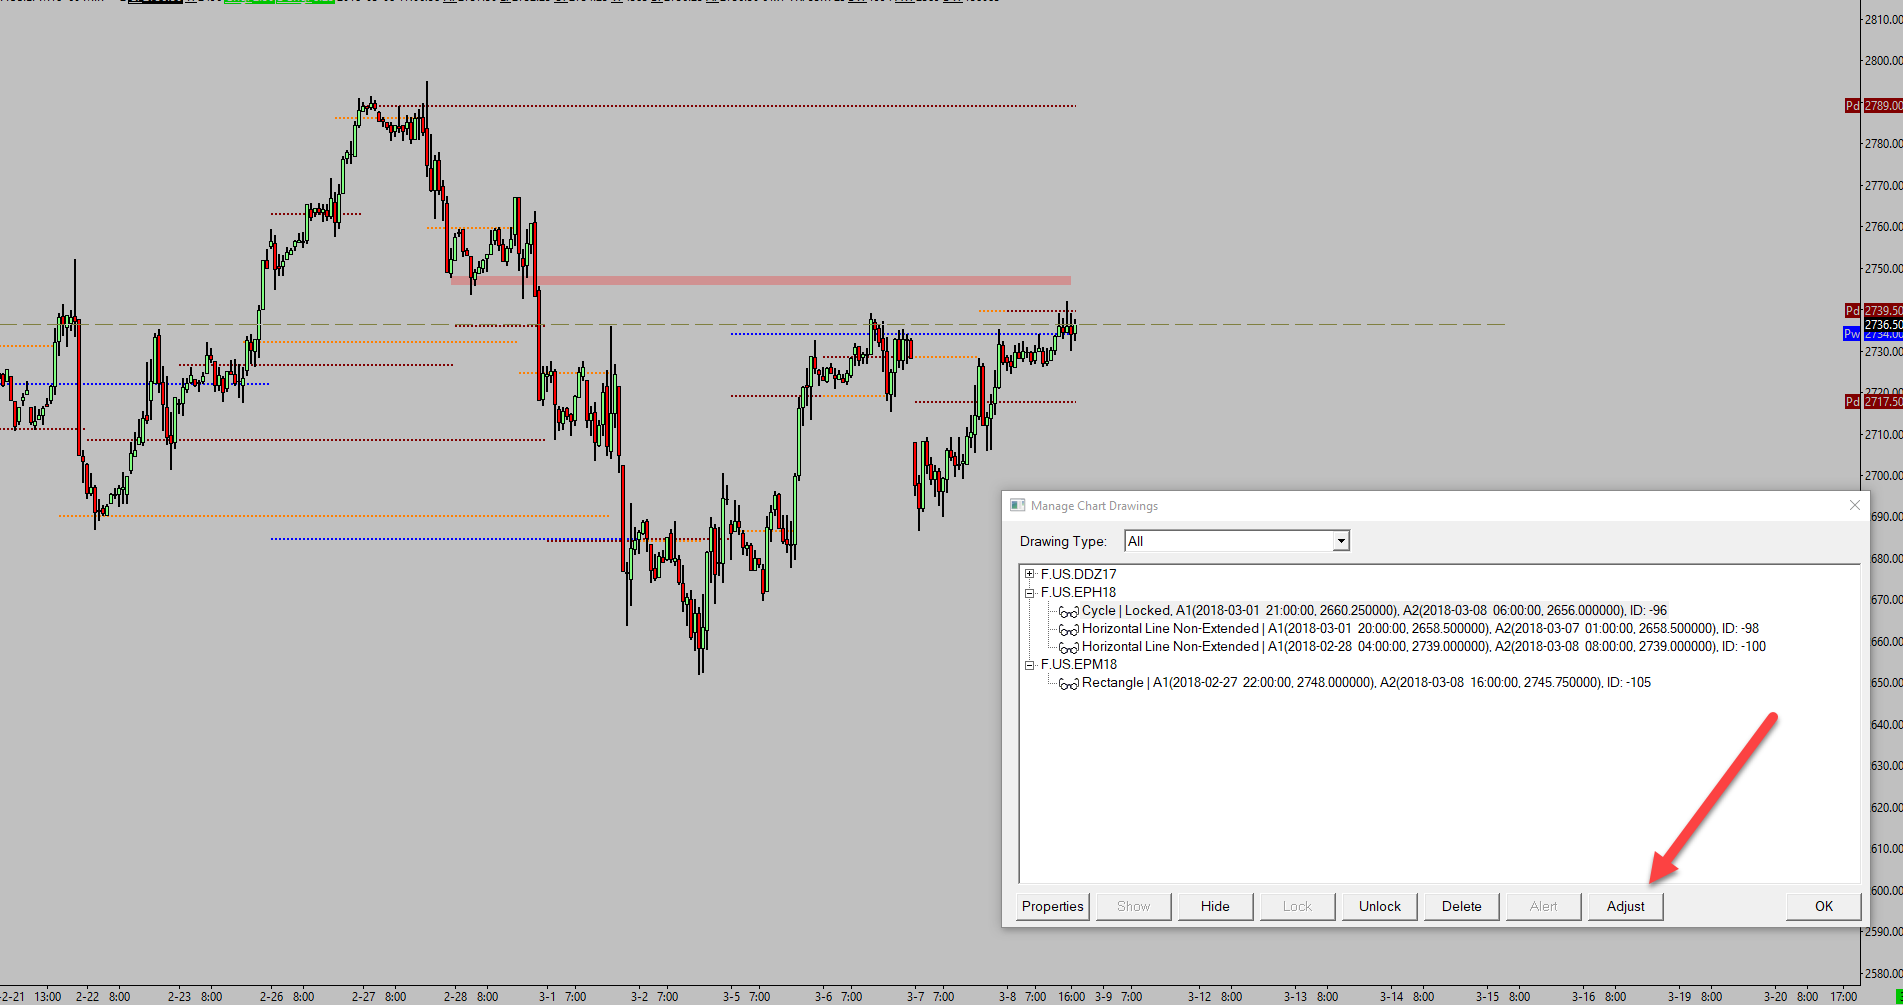Click the glasses icon beside the Rectangle drawing
Screen dimensions: 1903x1005
pos(1069,683)
